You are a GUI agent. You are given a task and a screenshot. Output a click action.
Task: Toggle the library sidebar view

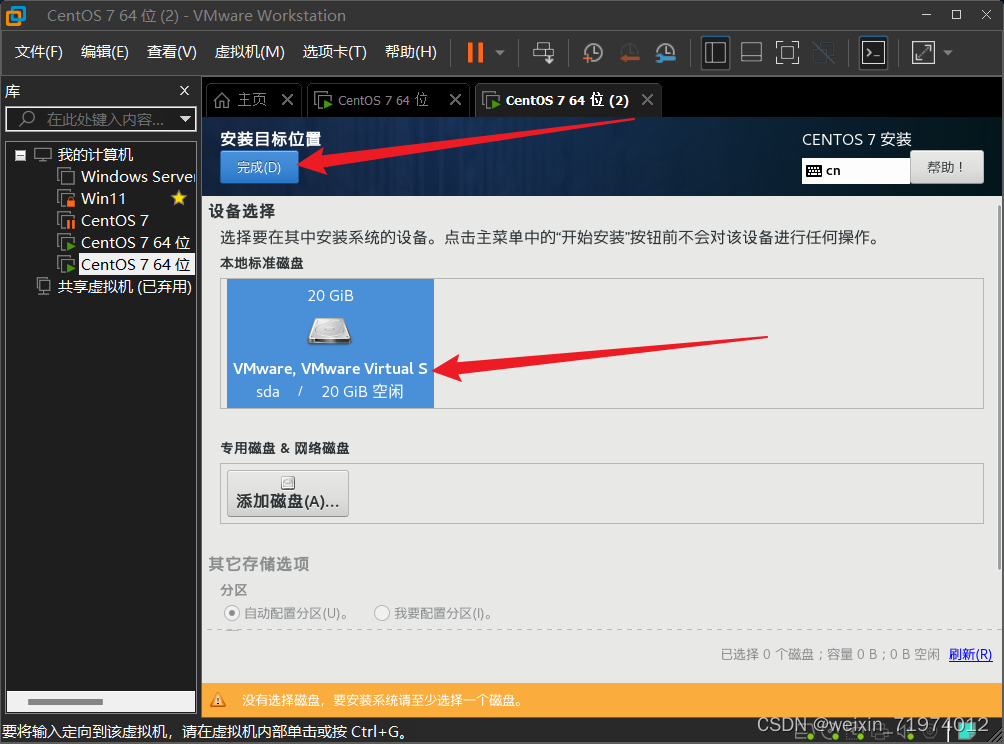pos(715,53)
